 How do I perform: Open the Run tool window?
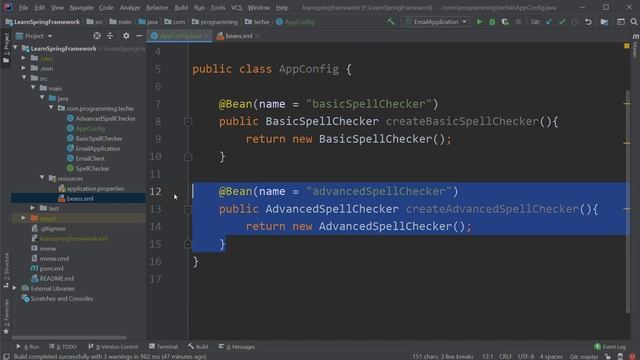28,347
